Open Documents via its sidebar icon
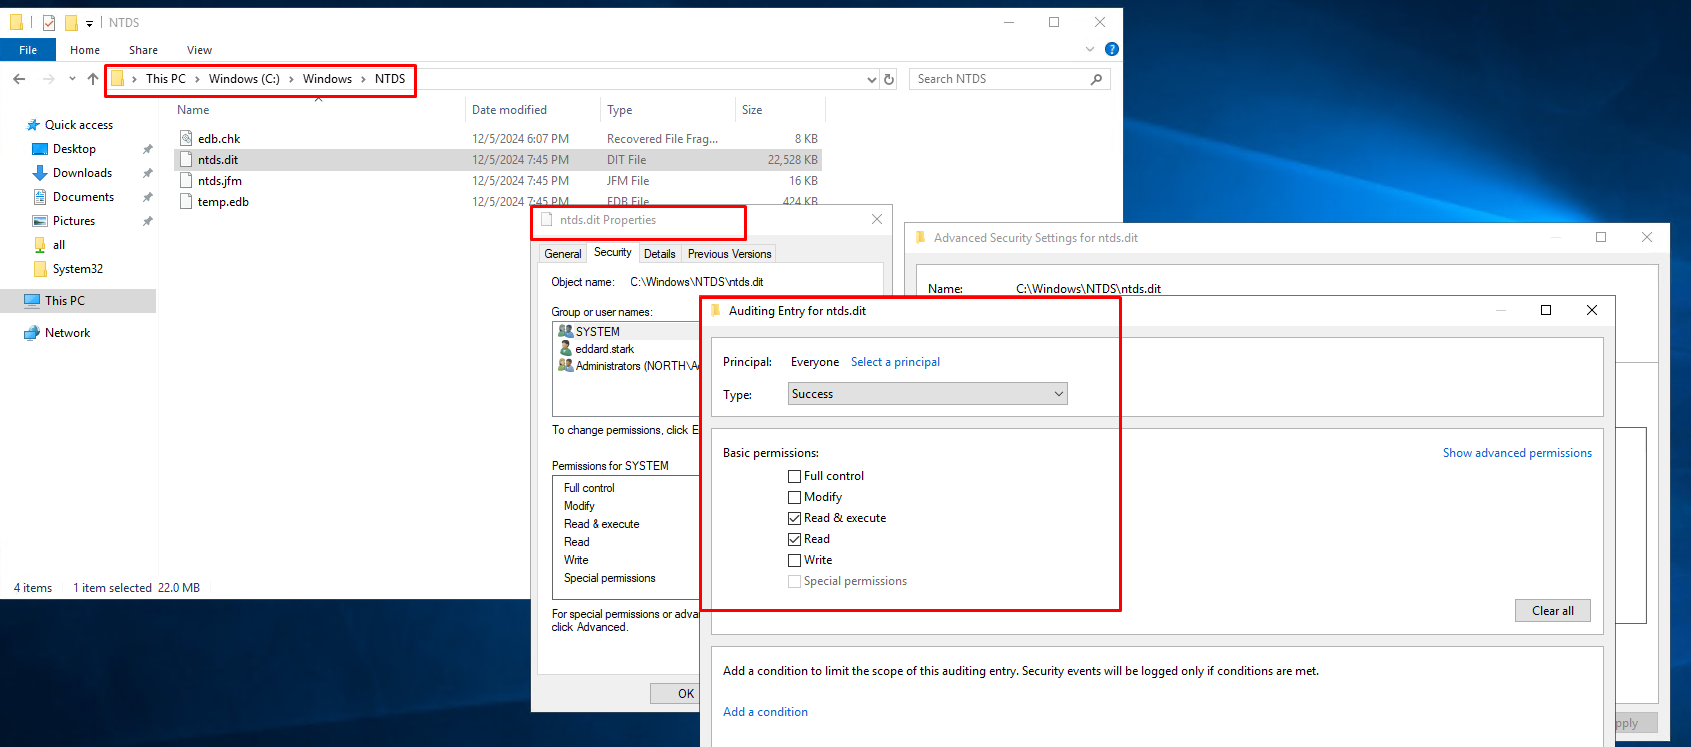1691x747 pixels. pos(40,197)
